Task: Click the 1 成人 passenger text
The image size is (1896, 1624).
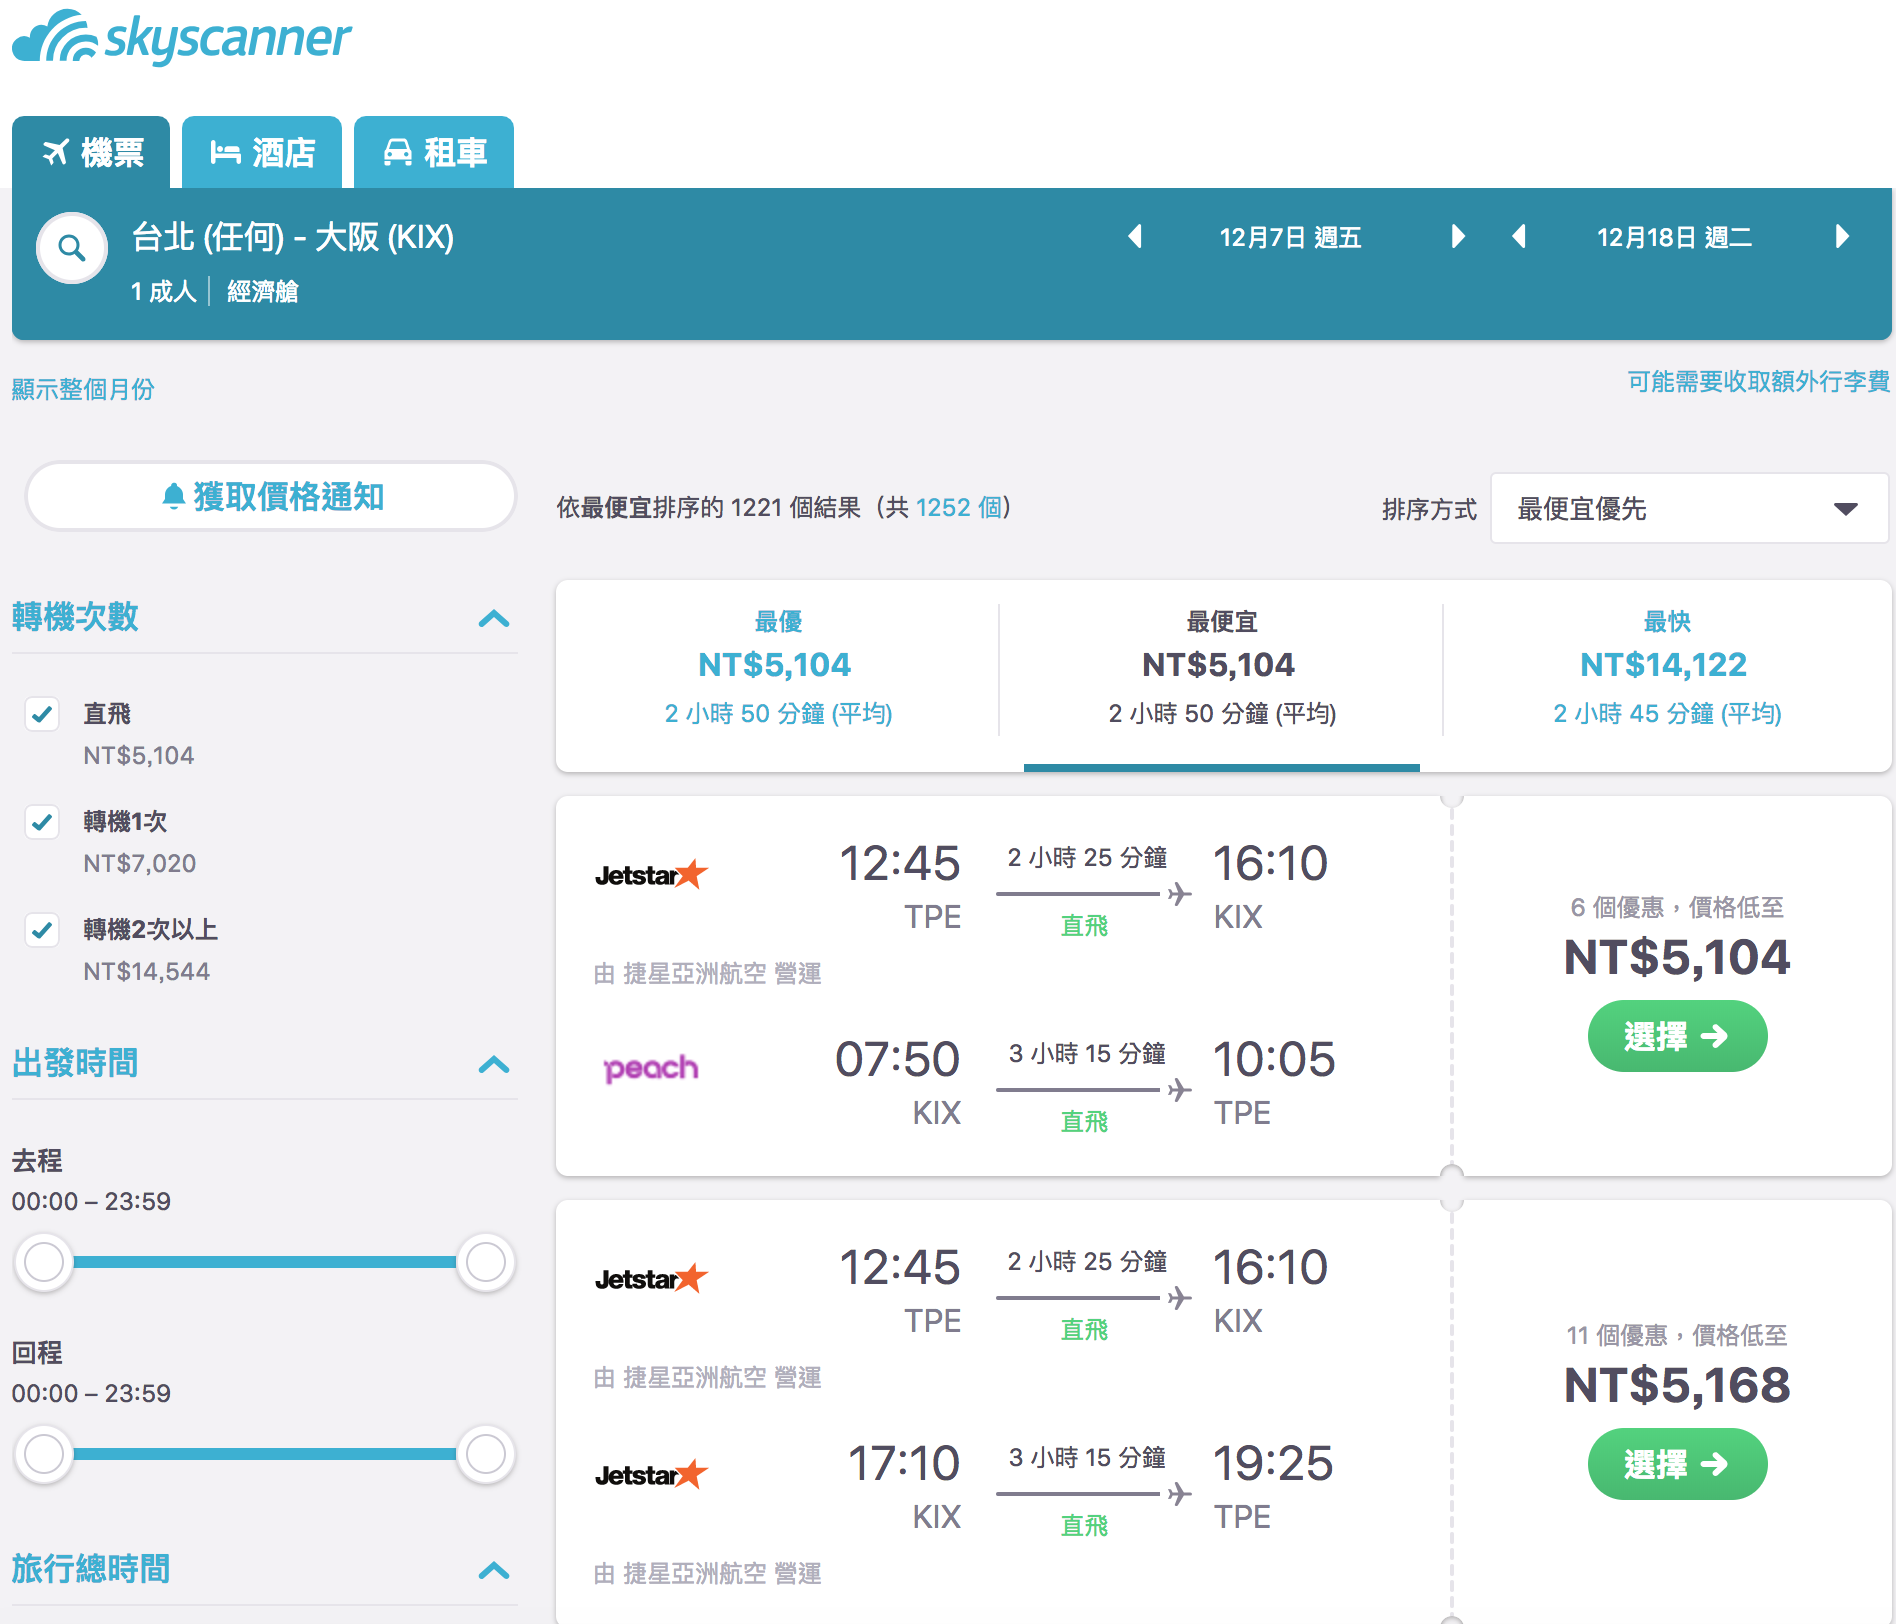Action: [x=164, y=291]
